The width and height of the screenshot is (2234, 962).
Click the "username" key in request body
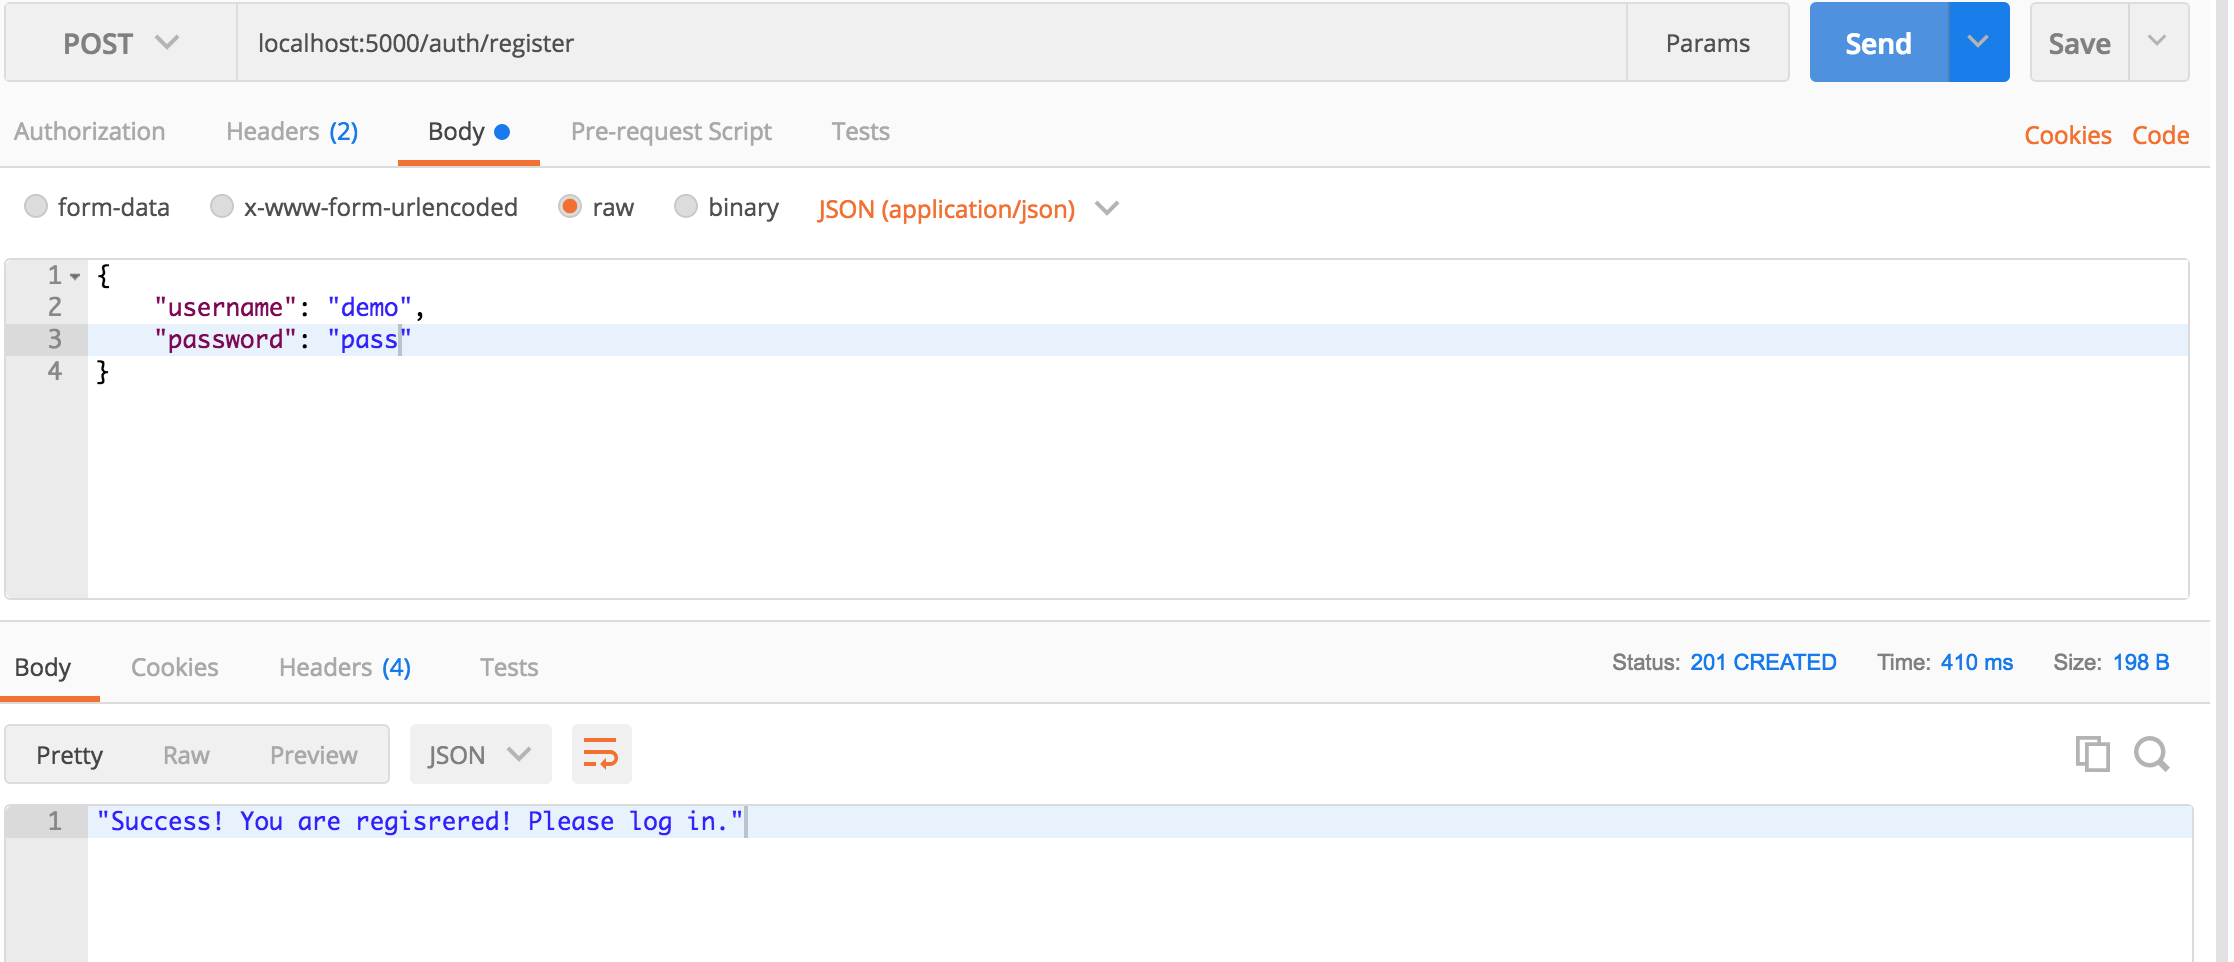225,307
